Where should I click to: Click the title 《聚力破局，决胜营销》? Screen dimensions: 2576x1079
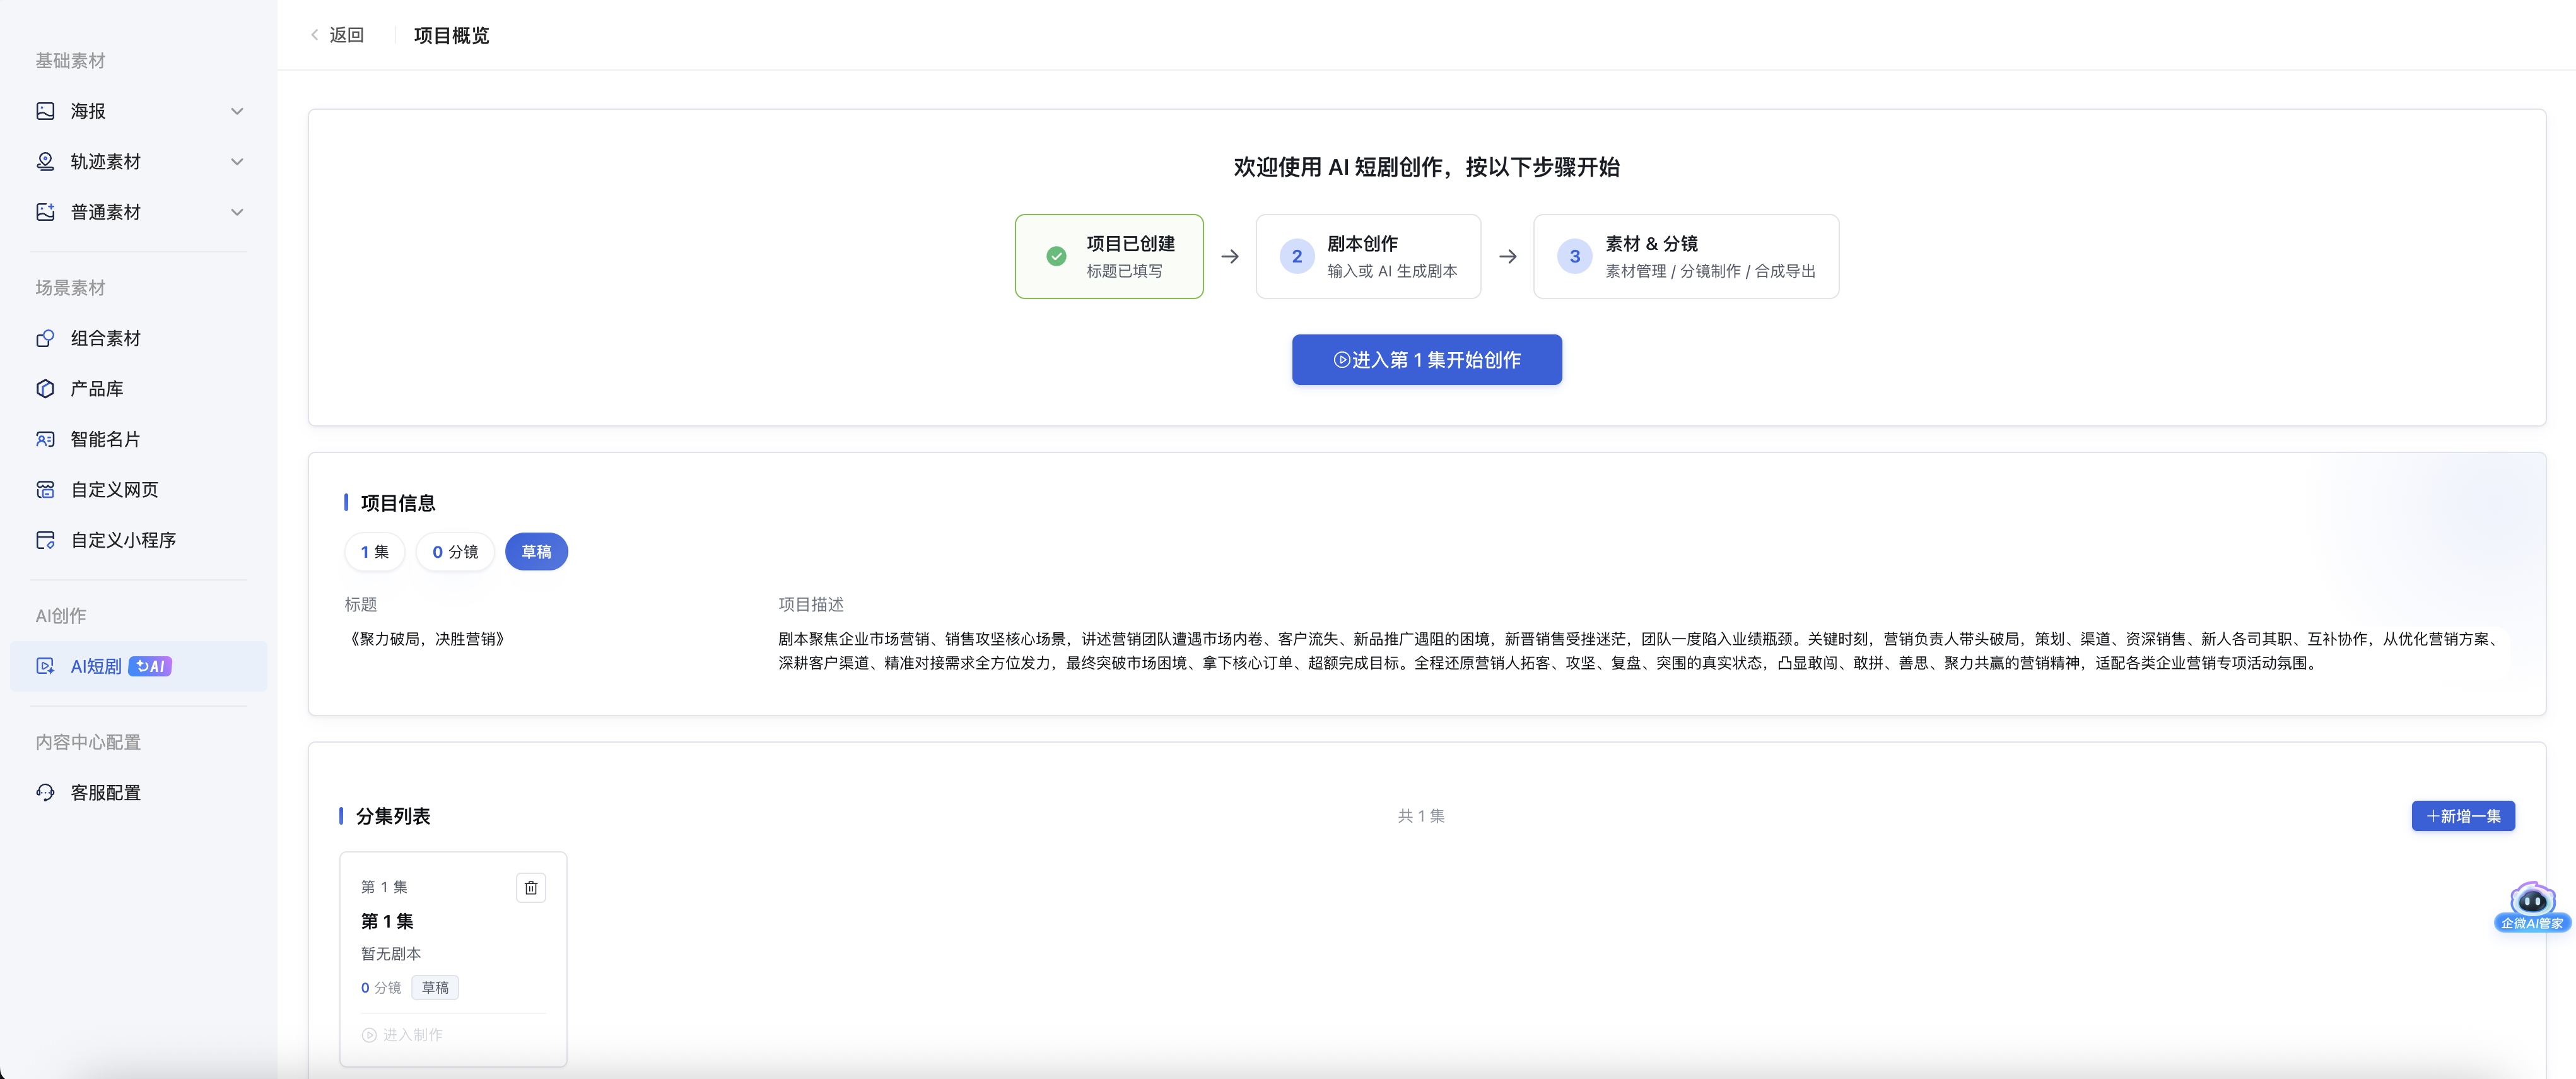427,639
